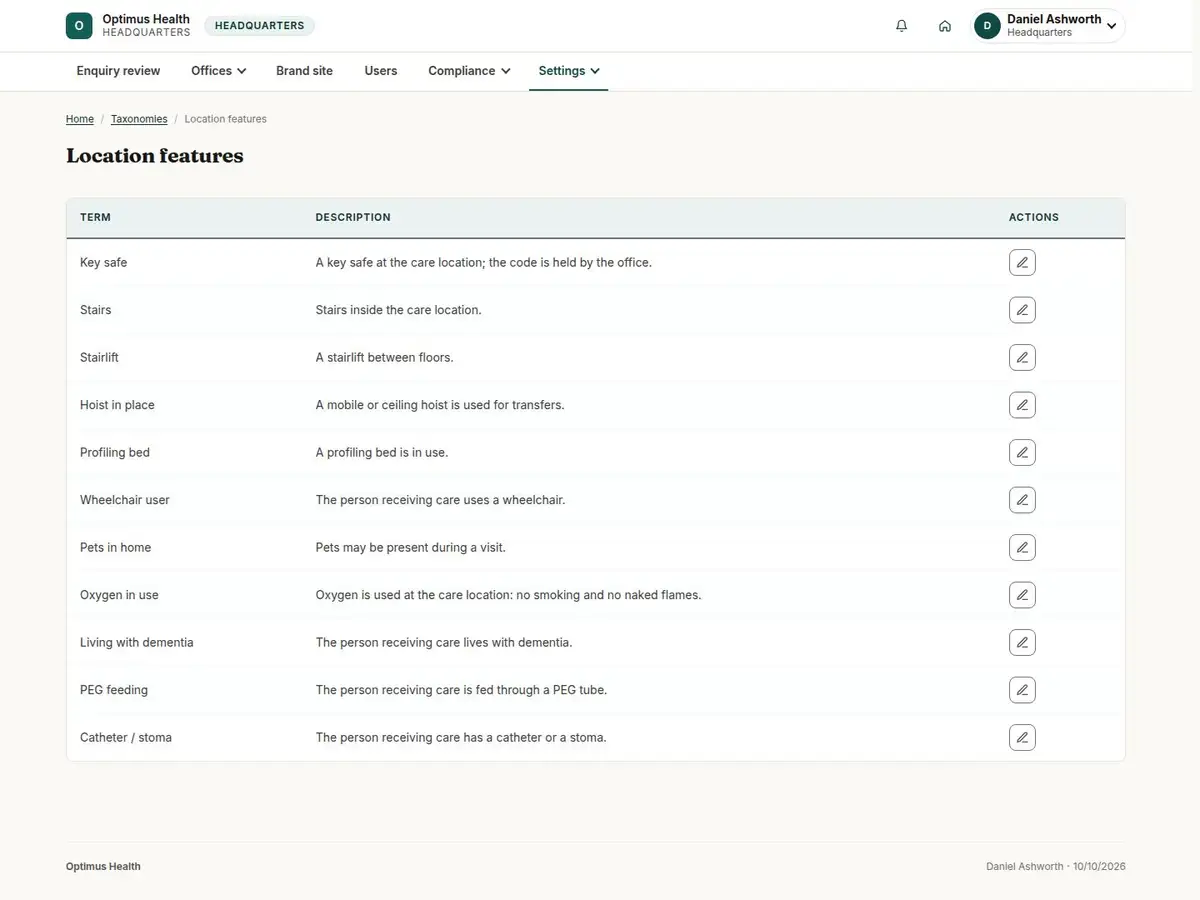Click the Description column header
The height and width of the screenshot is (900, 1200).
click(353, 217)
